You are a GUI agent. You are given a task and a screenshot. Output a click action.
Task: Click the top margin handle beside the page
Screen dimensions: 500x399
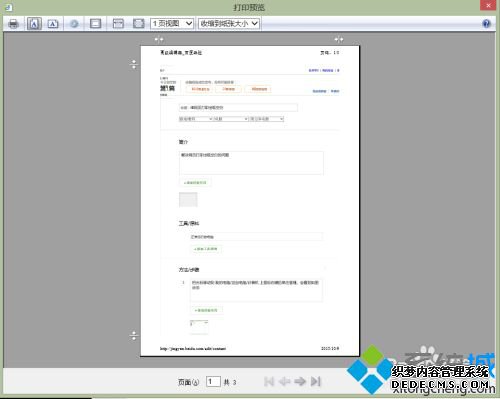(x=134, y=64)
